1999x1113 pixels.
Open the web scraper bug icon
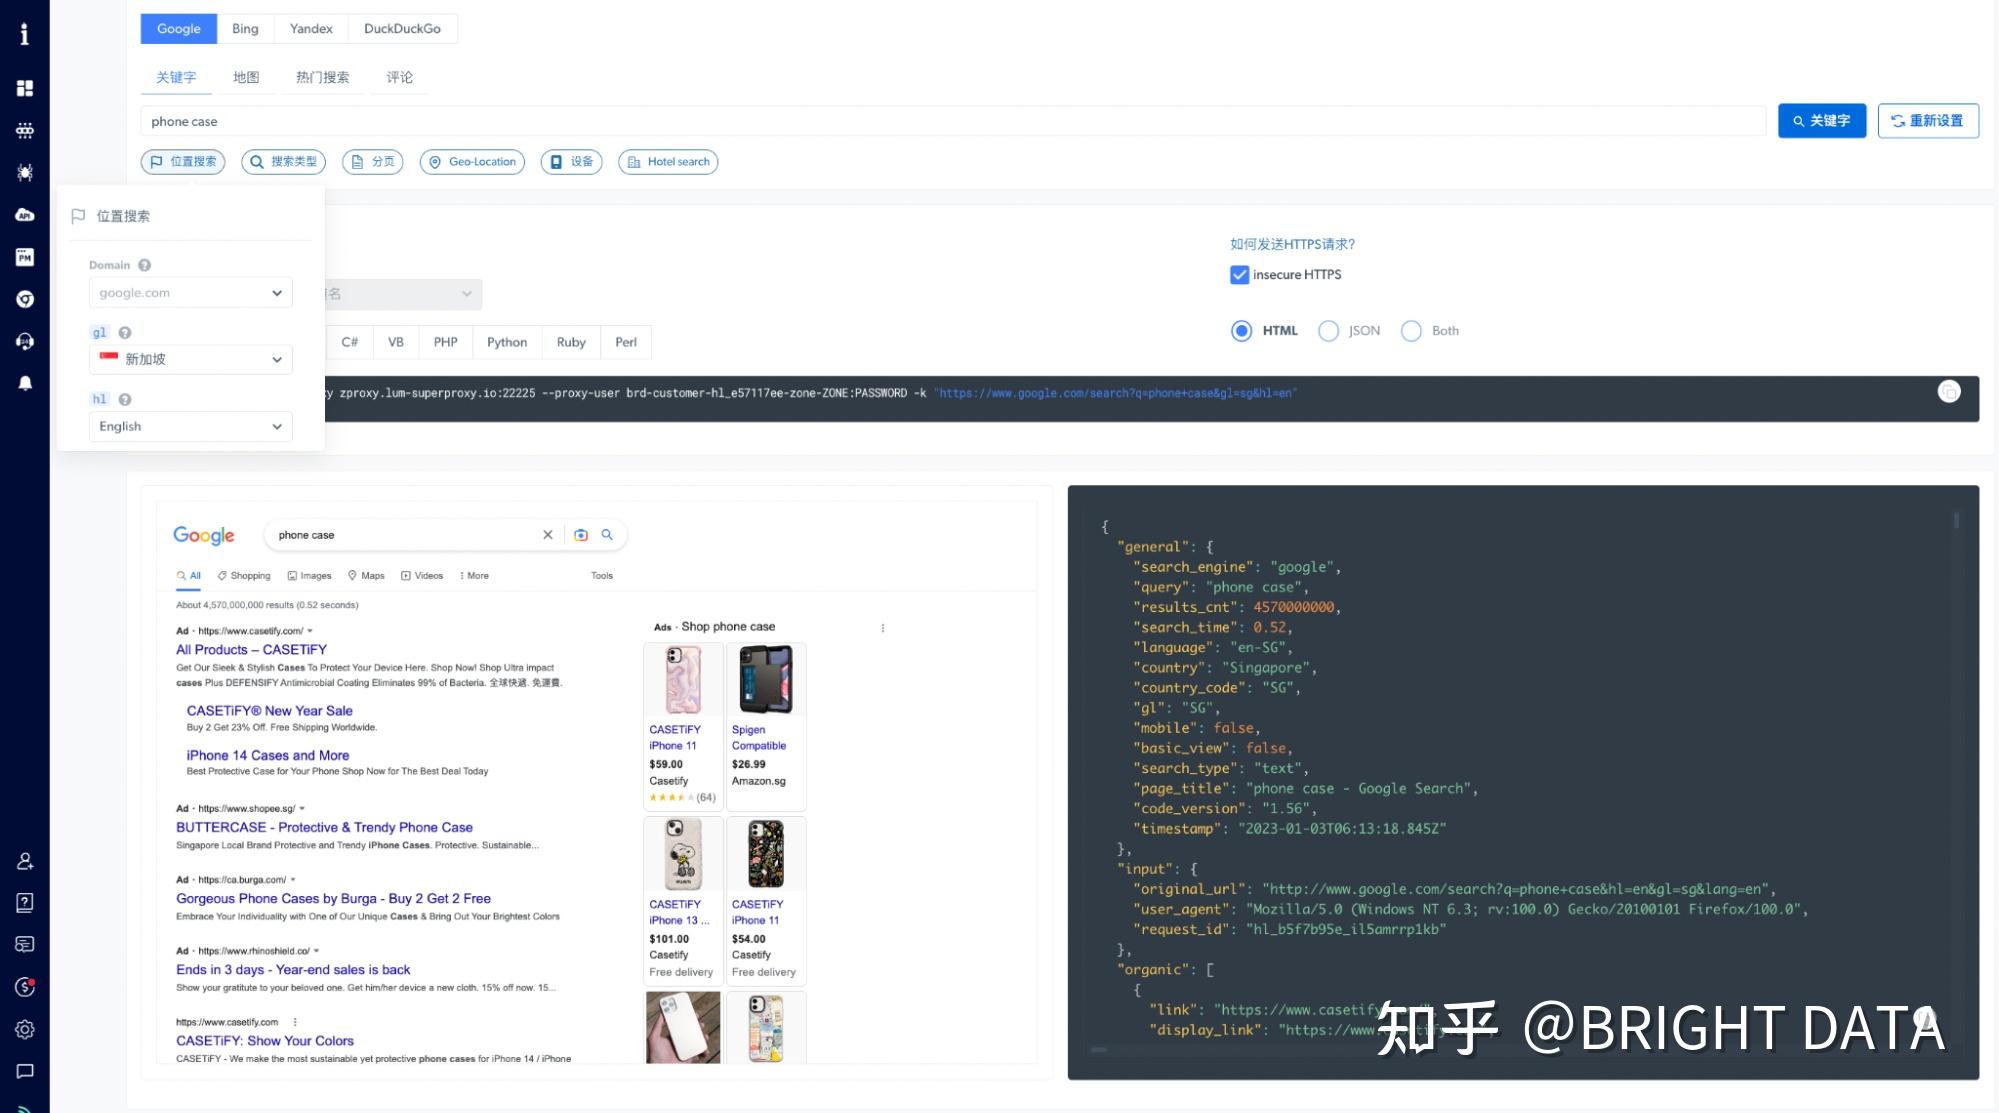[x=25, y=172]
